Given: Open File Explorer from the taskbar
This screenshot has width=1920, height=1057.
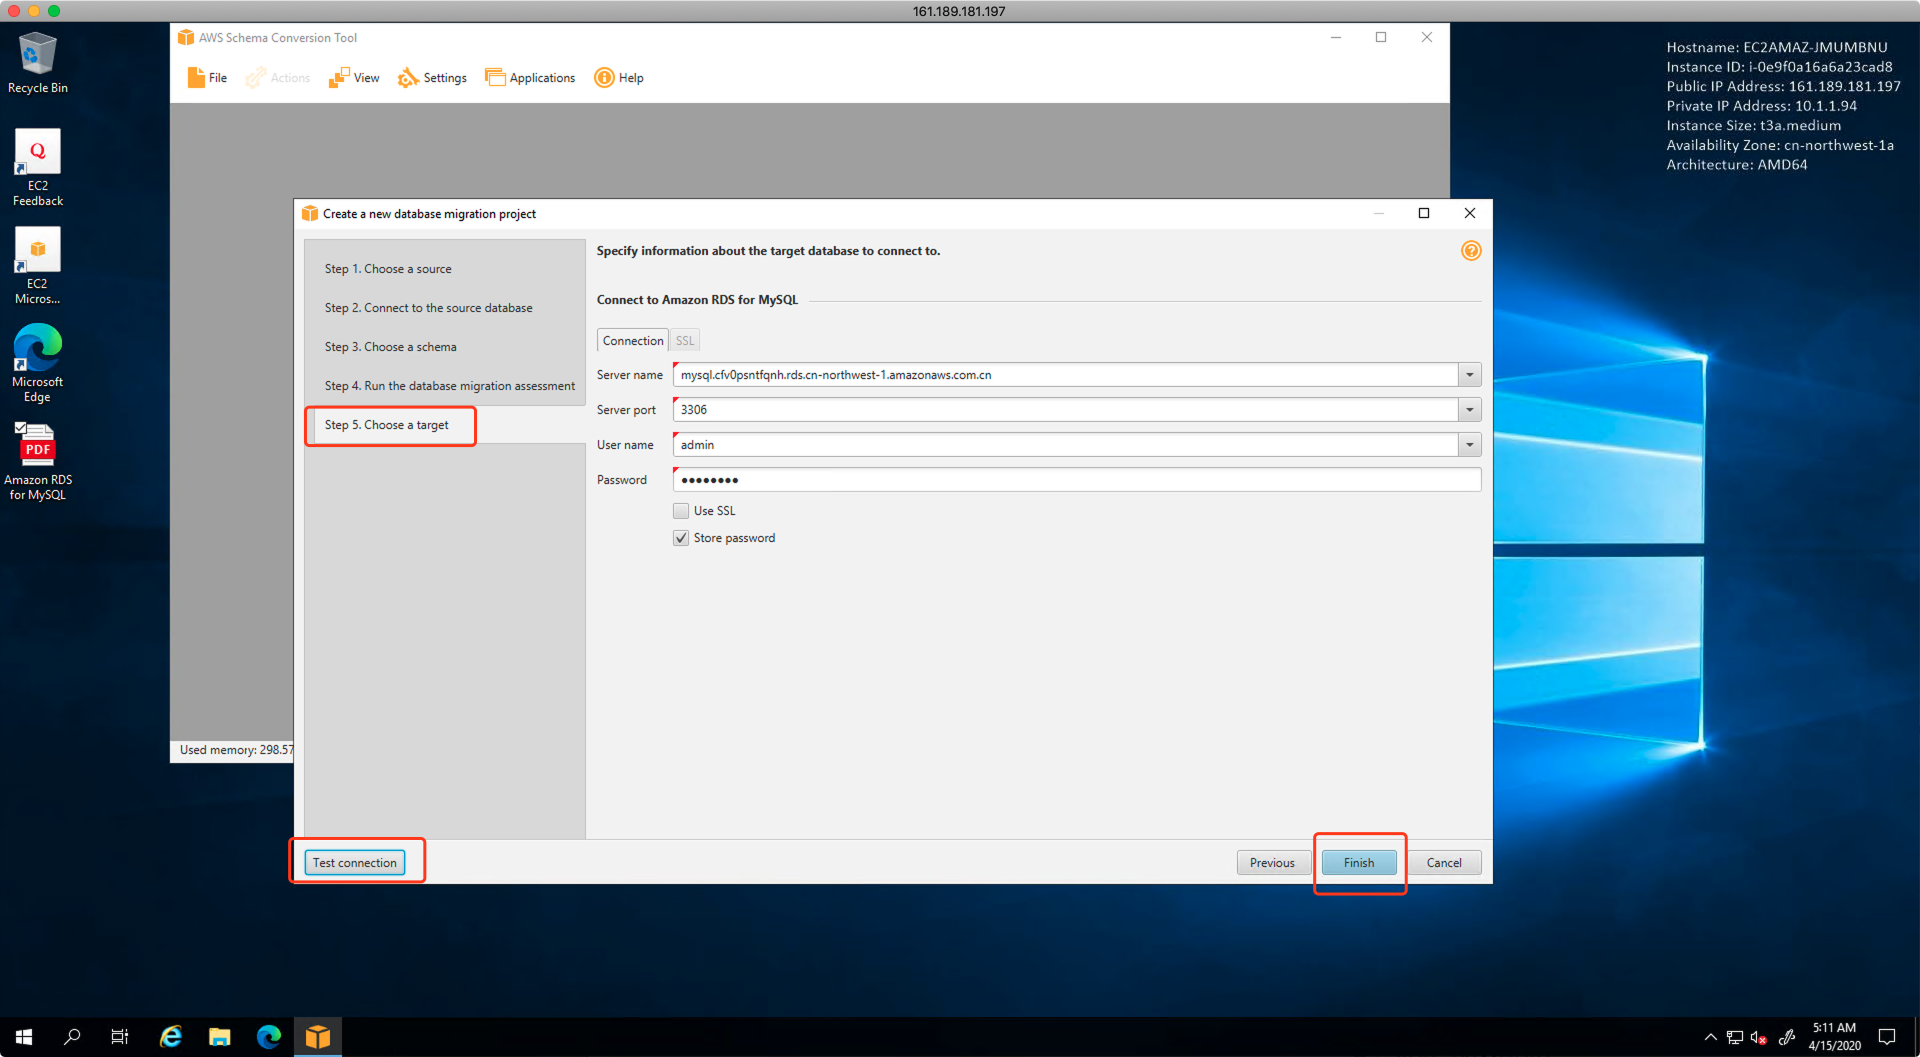Looking at the screenshot, I should [x=220, y=1037].
